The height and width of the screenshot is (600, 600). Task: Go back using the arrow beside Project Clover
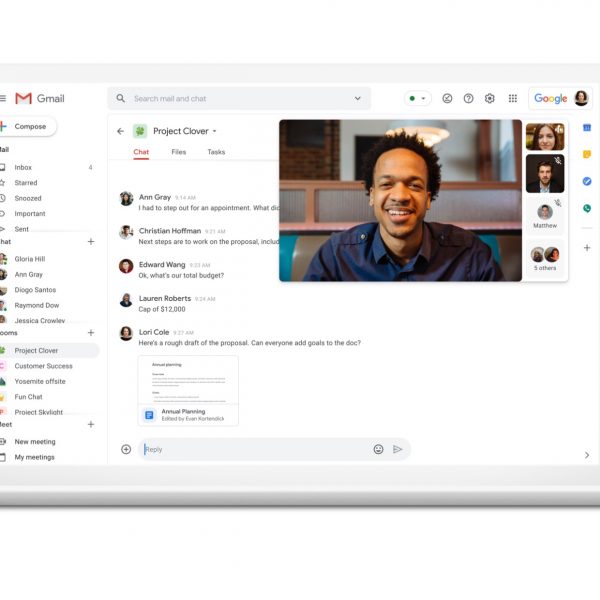pyautogui.click(x=121, y=131)
